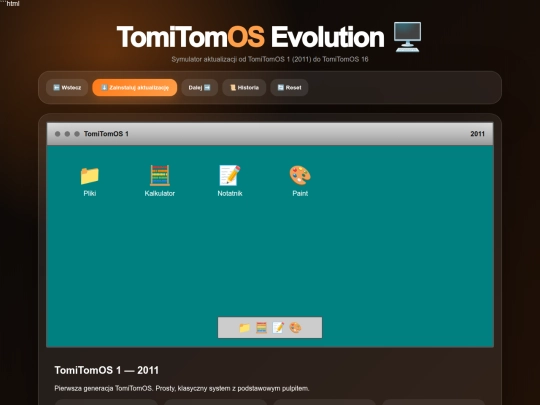Click the paint palette icon in the dock
Viewport: 540px width, 405px height.
pos(295,328)
